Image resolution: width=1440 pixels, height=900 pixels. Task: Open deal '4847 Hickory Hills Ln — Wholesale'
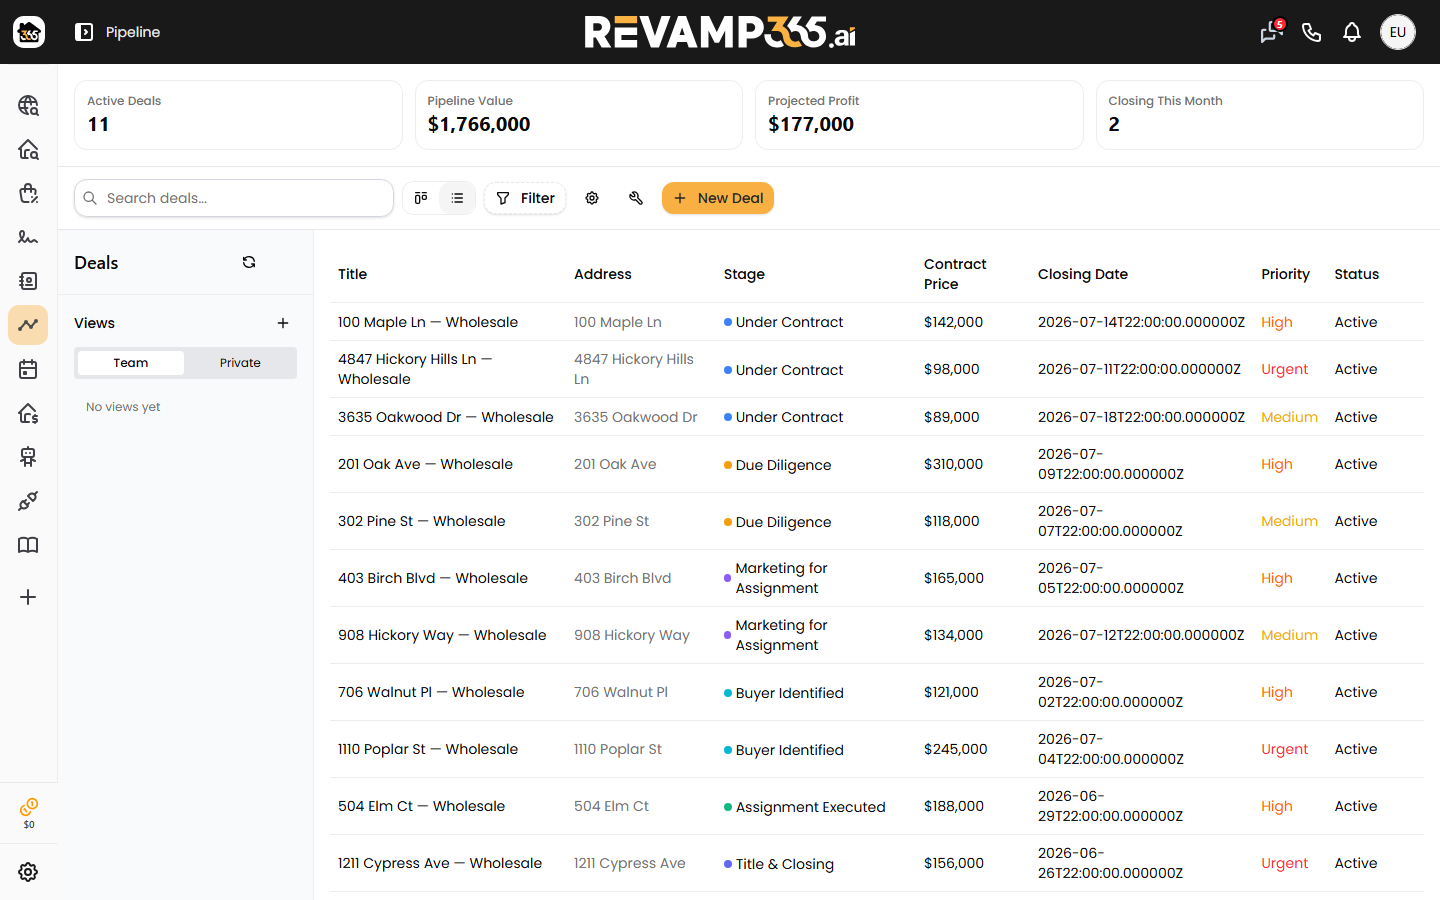(415, 369)
